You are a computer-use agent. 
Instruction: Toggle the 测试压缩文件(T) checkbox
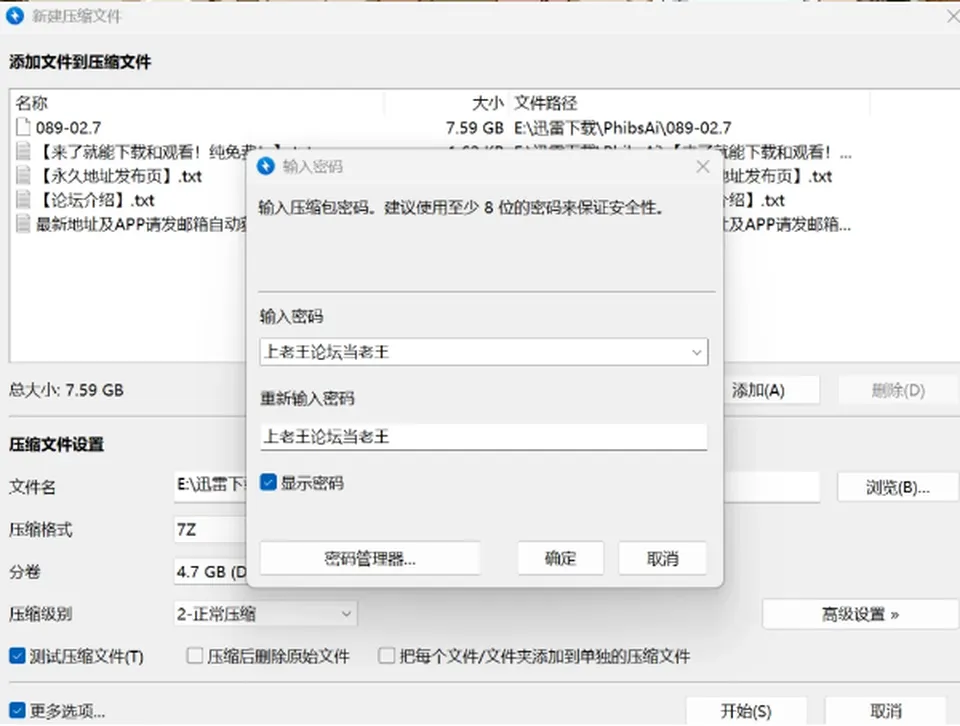click(17, 656)
